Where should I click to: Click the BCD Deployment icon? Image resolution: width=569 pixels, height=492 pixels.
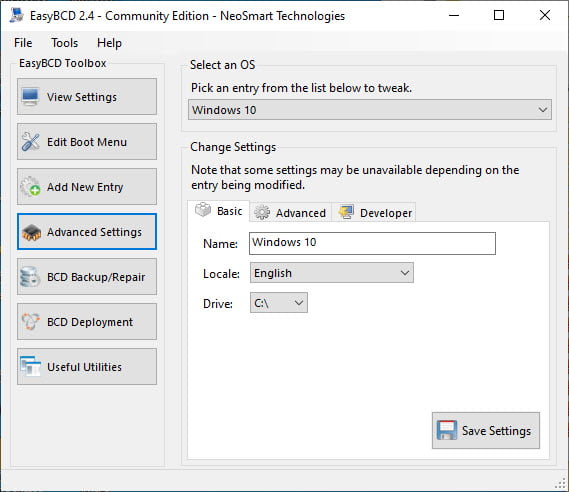(30, 322)
